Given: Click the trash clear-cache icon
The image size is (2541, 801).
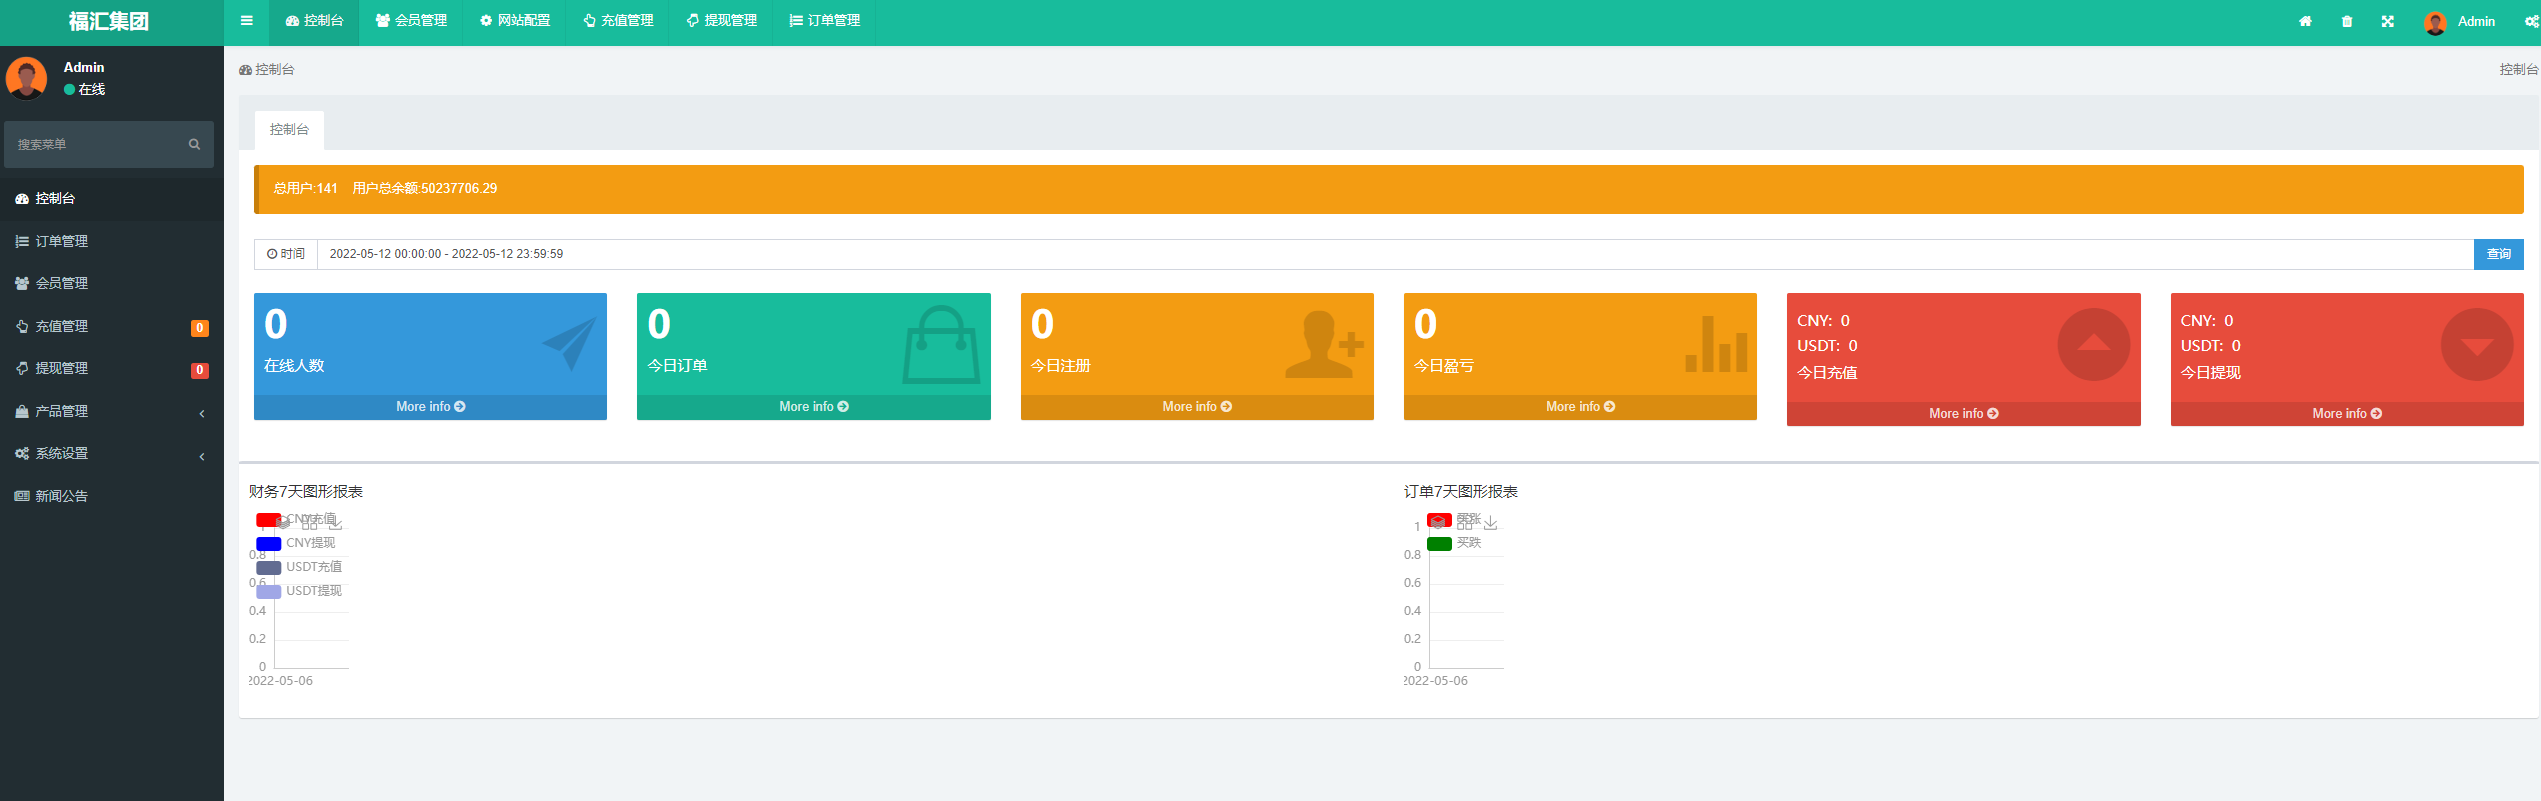Looking at the screenshot, I should pyautogui.click(x=2347, y=21).
